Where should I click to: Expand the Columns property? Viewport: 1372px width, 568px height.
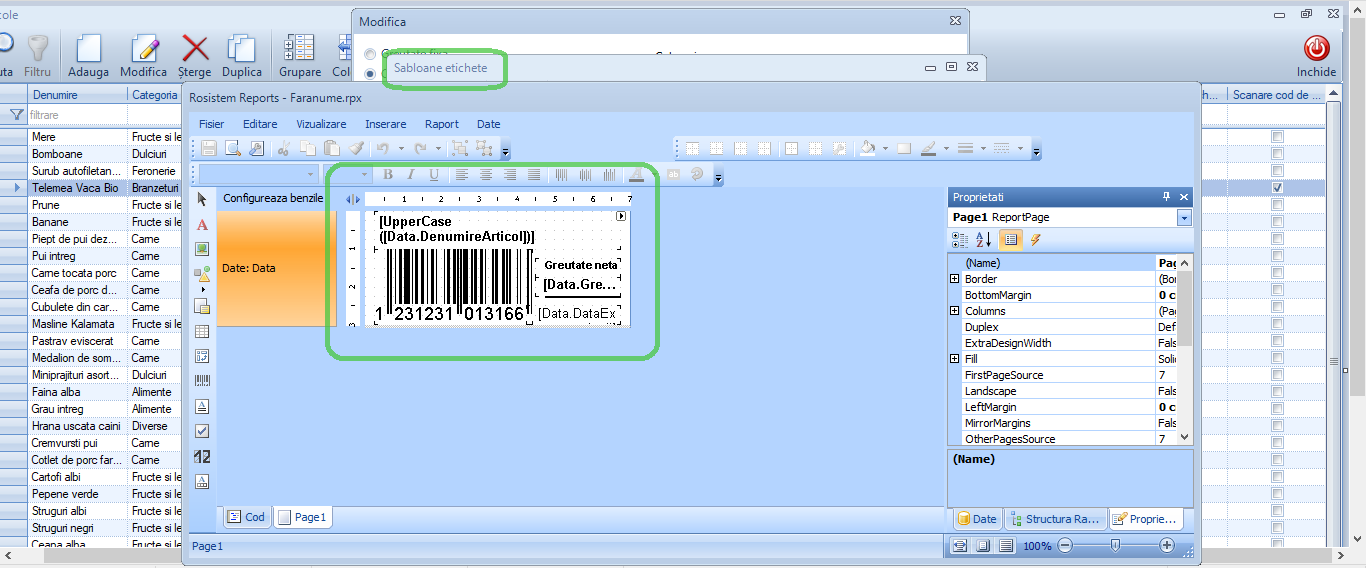[x=955, y=311]
